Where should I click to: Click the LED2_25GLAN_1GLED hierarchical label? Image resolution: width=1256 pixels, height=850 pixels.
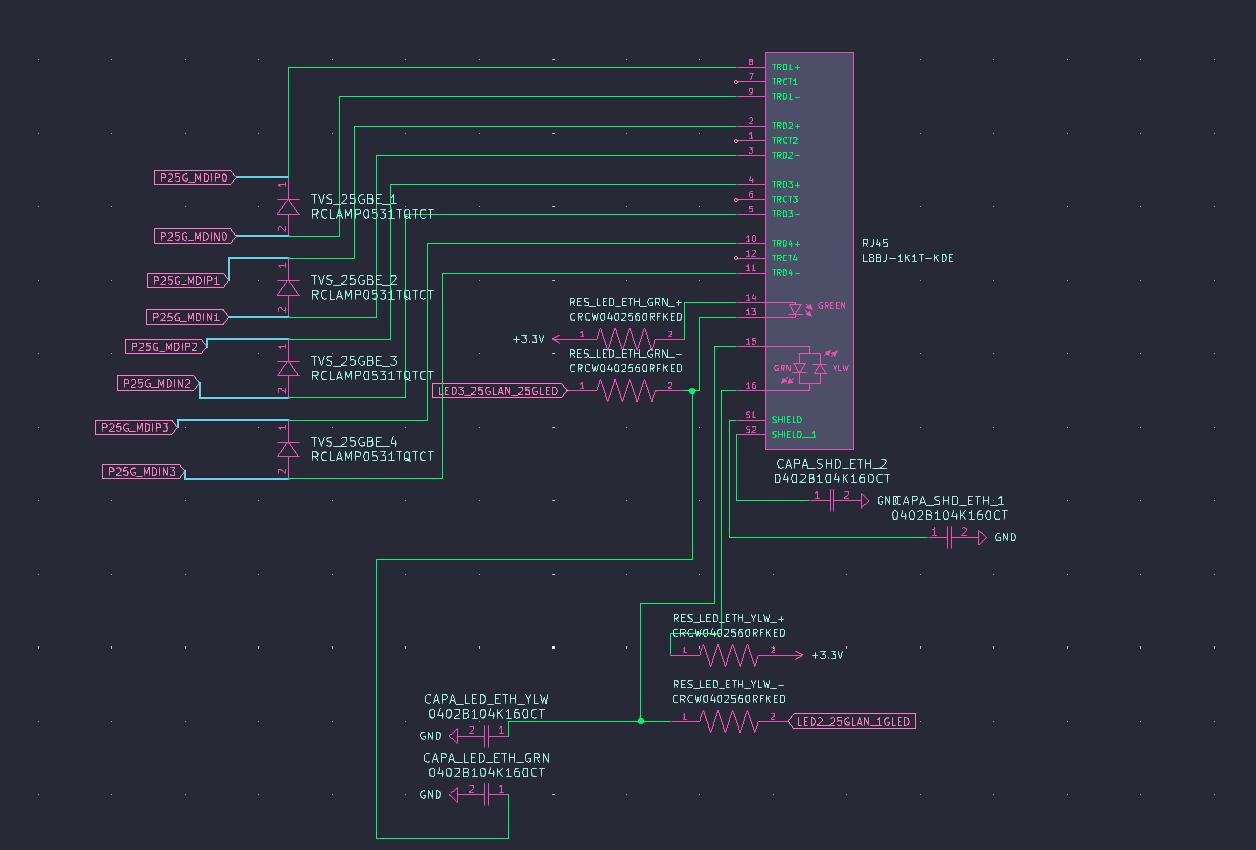click(853, 721)
